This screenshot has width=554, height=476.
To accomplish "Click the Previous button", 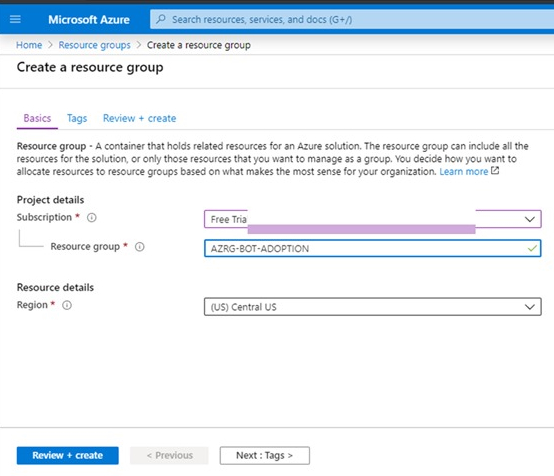I will point(169,455).
